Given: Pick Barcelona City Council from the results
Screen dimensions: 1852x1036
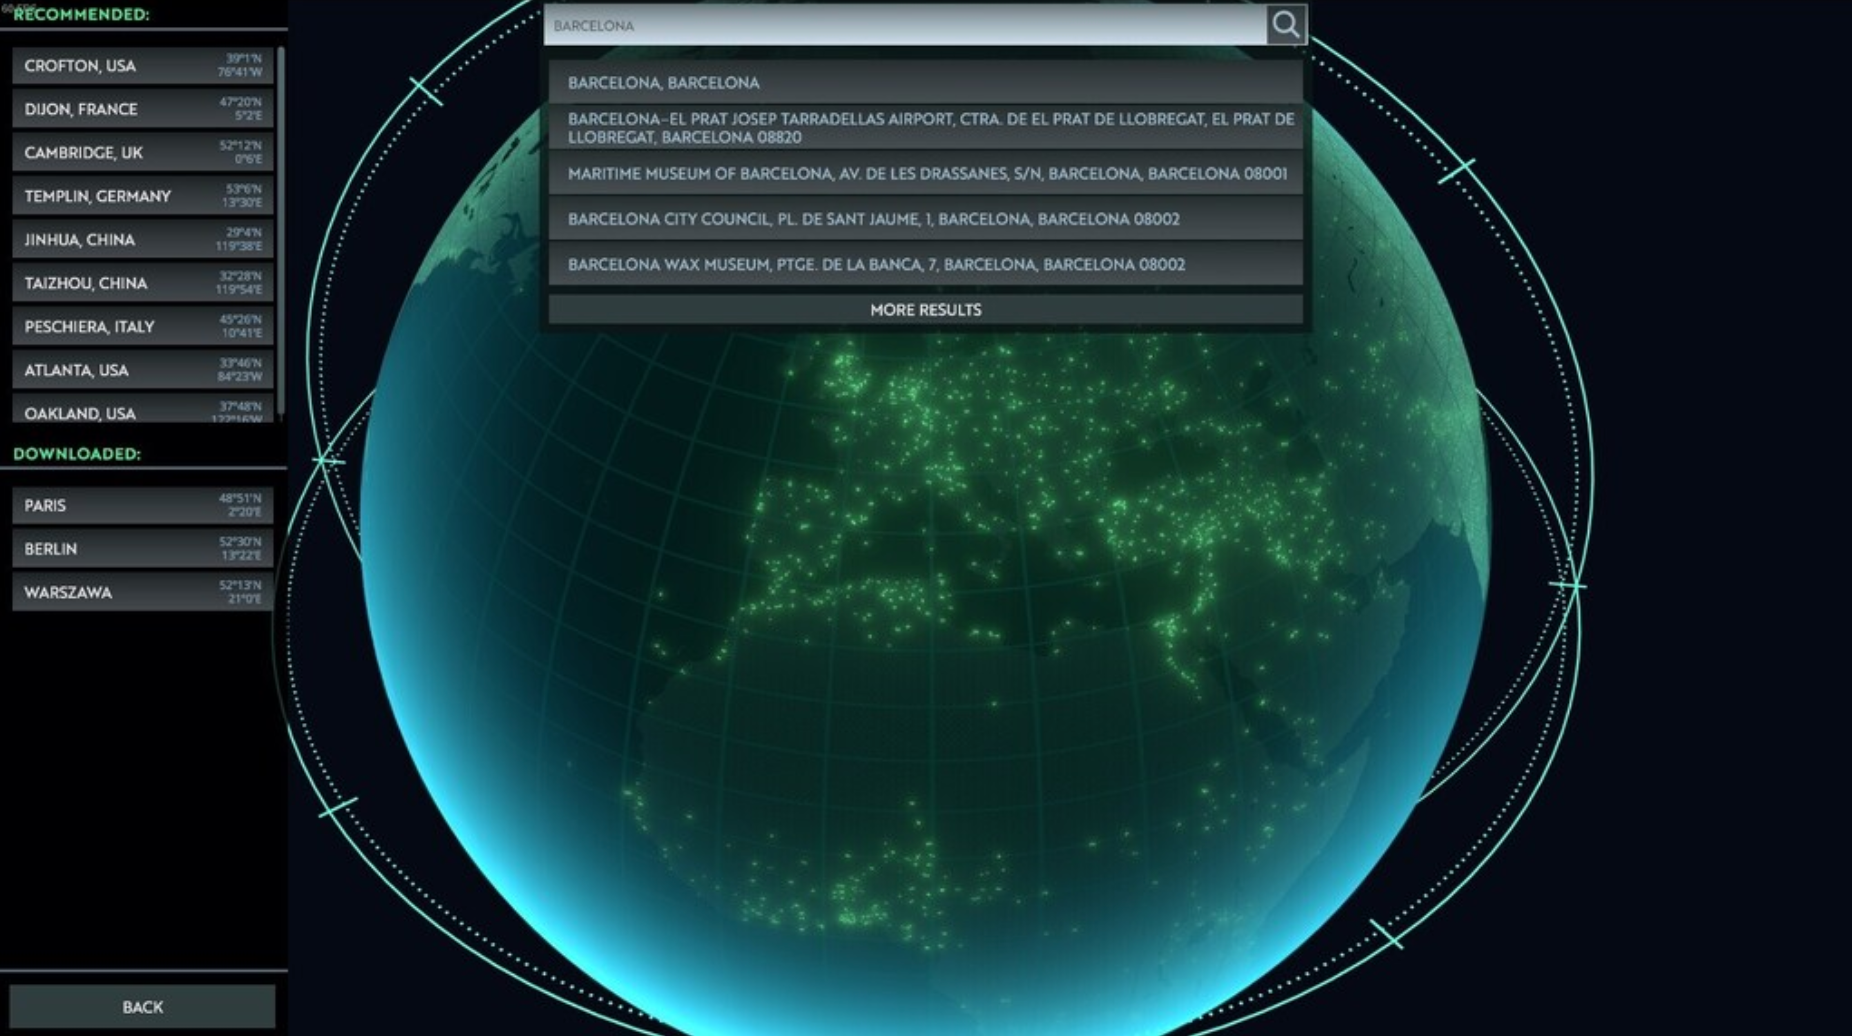Looking at the screenshot, I should (x=925, y=218).
